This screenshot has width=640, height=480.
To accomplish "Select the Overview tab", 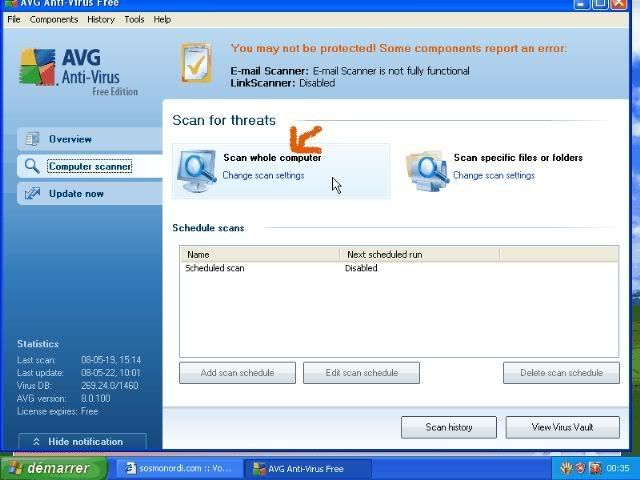I will tap(90, 139).
